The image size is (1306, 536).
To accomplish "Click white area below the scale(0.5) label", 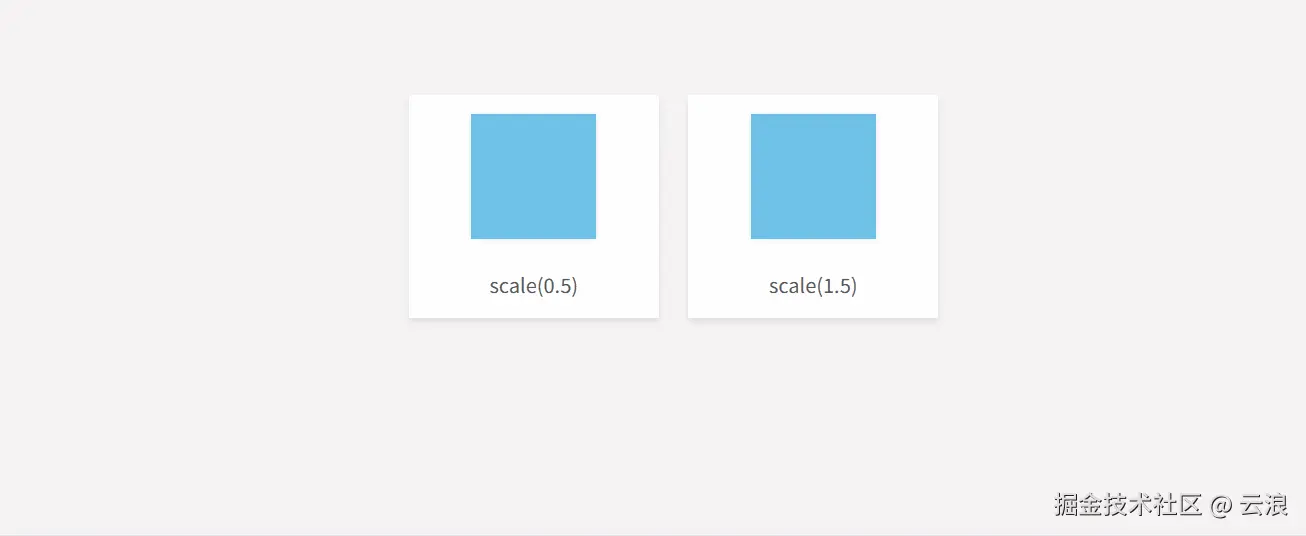I will click(533, 308).
